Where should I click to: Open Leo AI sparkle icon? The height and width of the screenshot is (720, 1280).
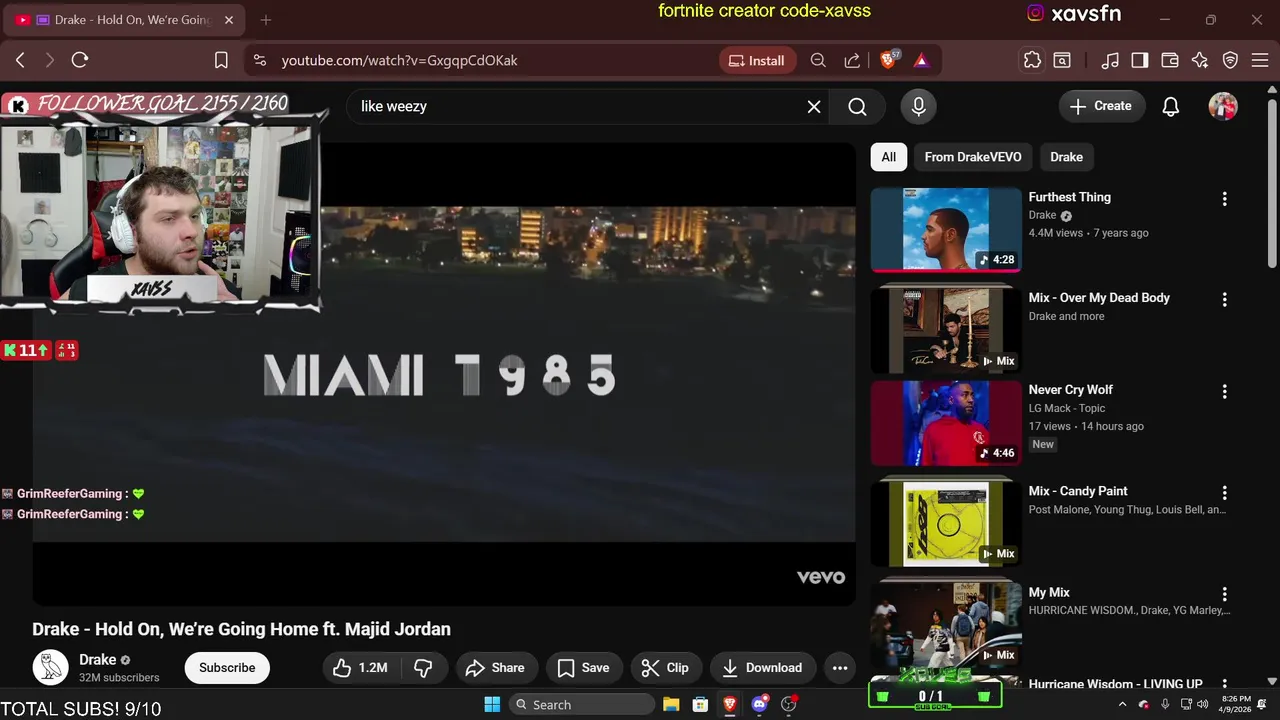1200,60
